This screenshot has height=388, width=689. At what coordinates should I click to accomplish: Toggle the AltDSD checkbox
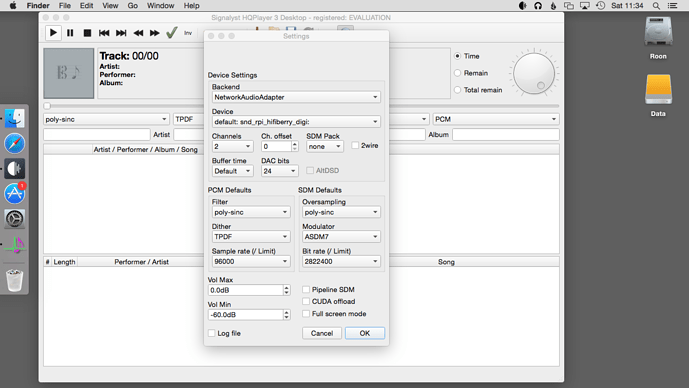coord(310,170)
